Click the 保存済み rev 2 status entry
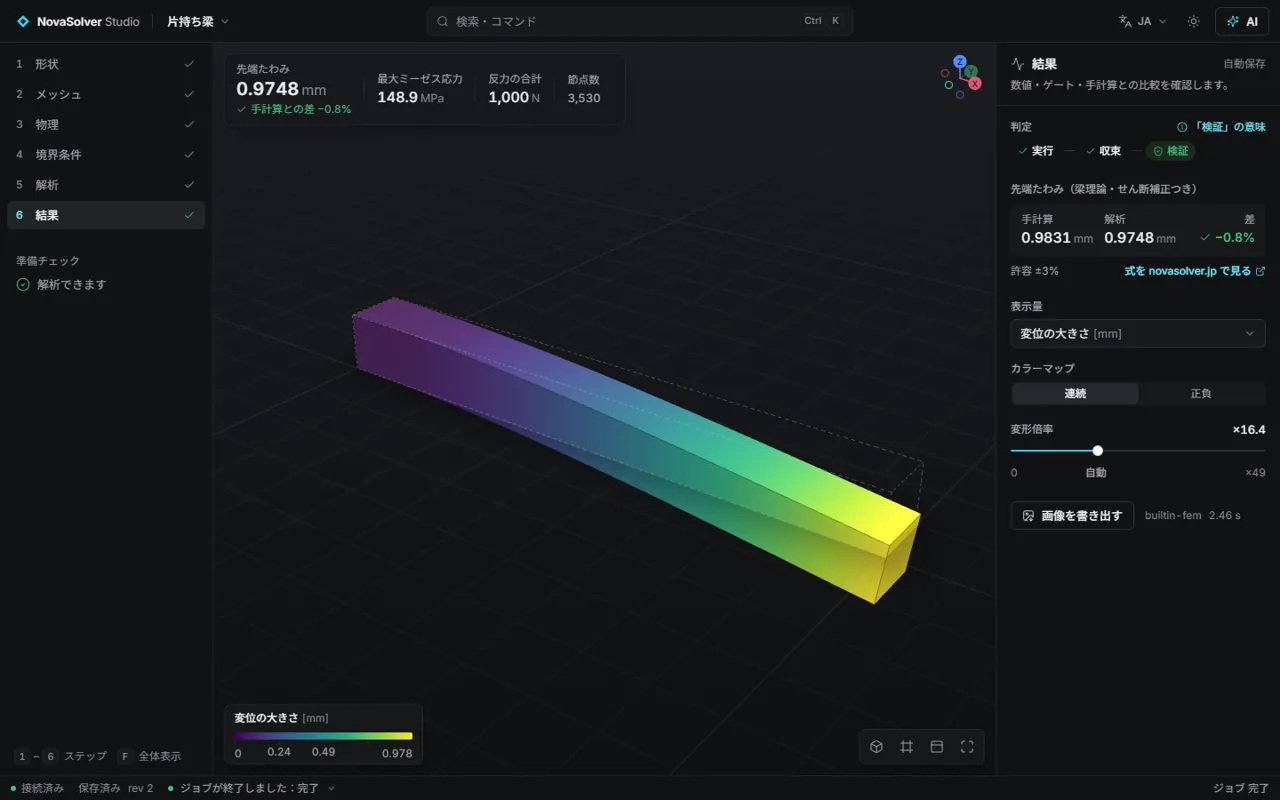 [x=116, y=788]
